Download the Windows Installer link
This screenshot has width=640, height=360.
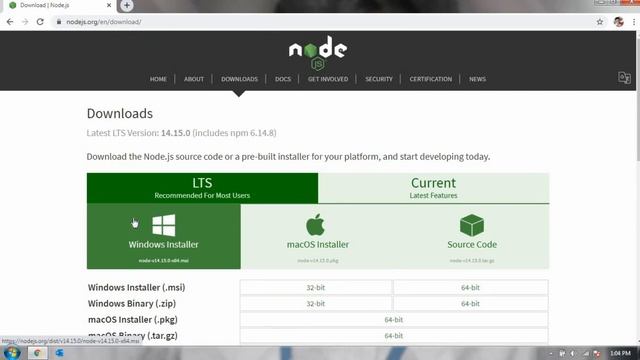[164, 236]
